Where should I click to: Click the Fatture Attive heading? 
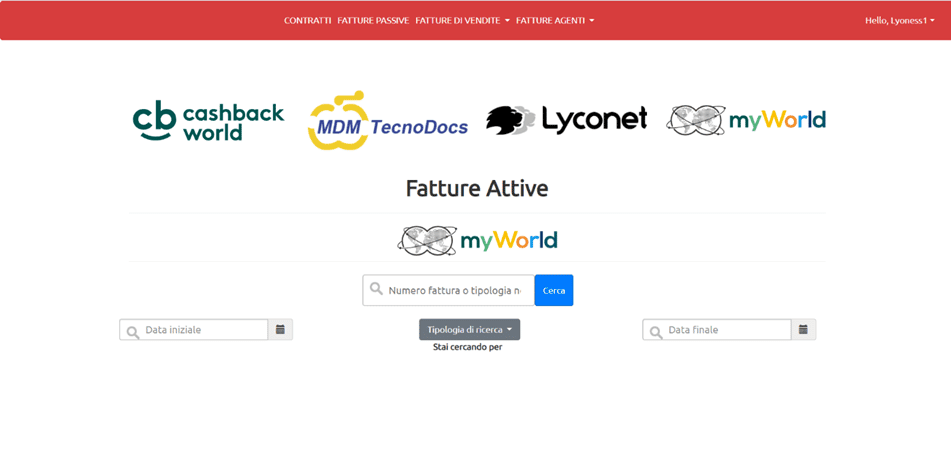click(477, 189)
